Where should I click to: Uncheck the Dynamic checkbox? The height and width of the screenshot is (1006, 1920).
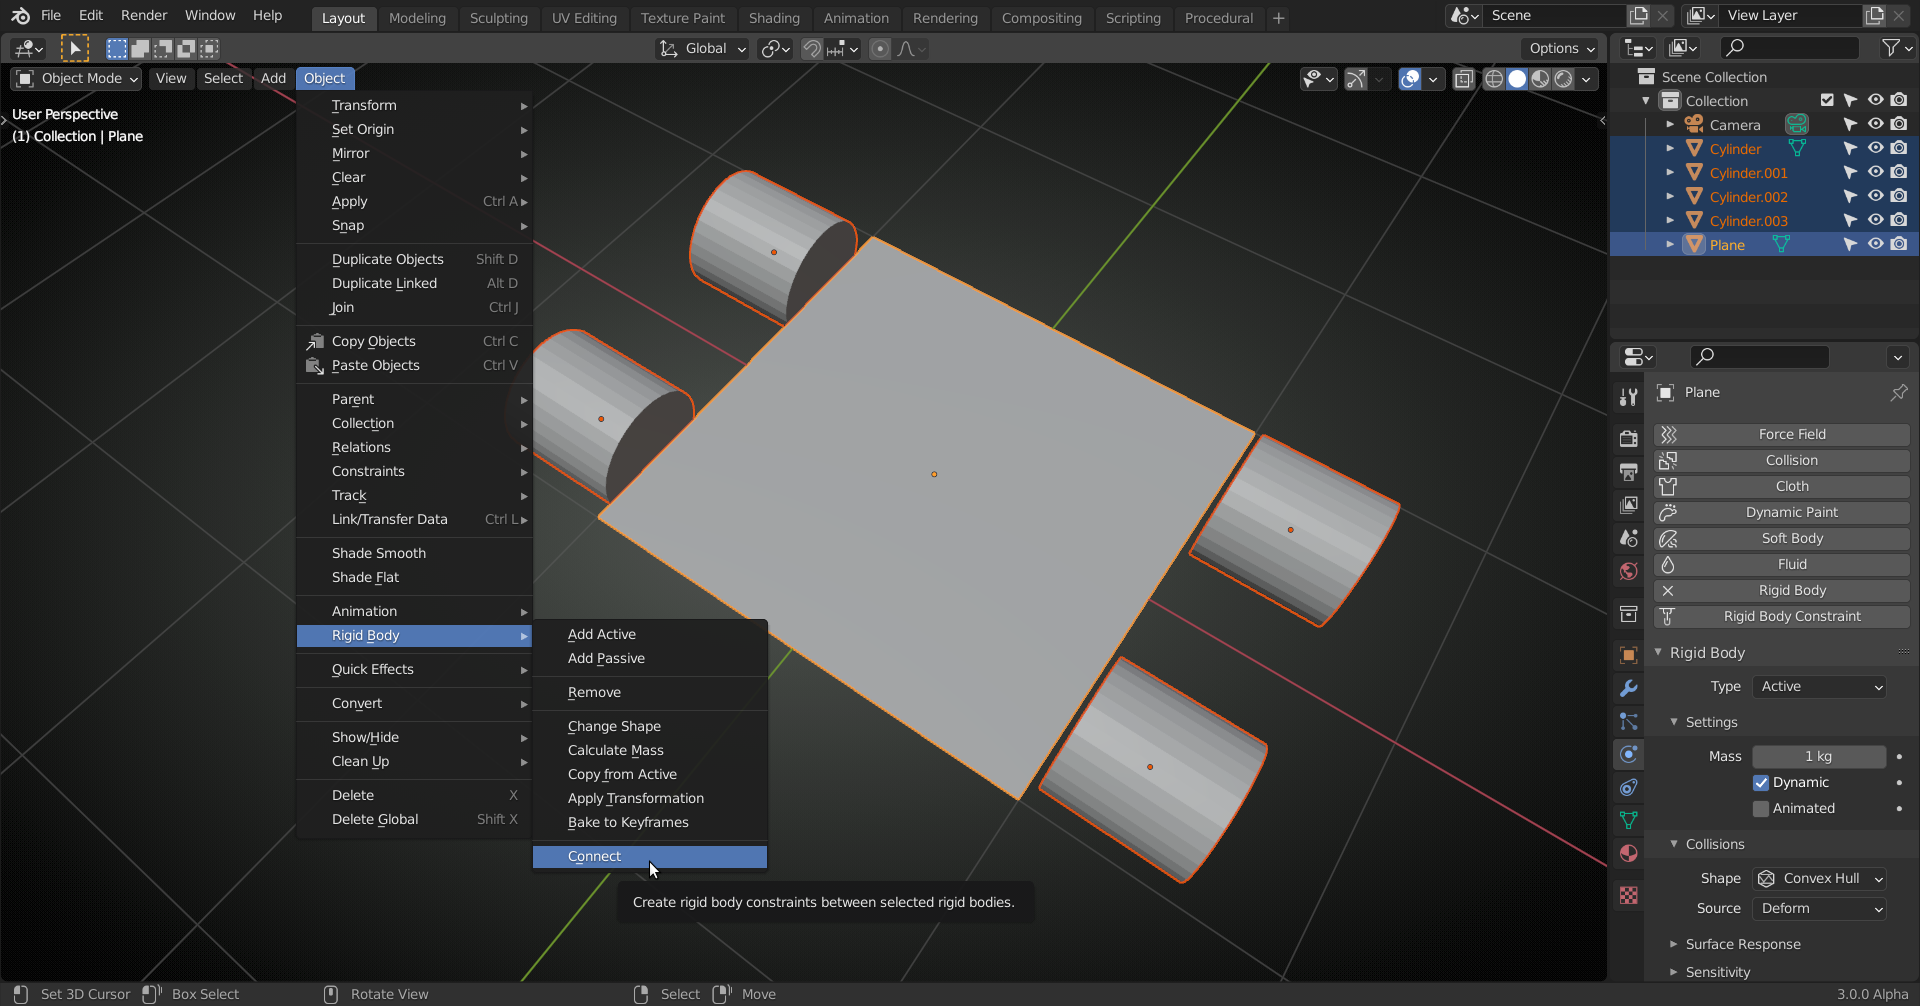point(1761,783)
